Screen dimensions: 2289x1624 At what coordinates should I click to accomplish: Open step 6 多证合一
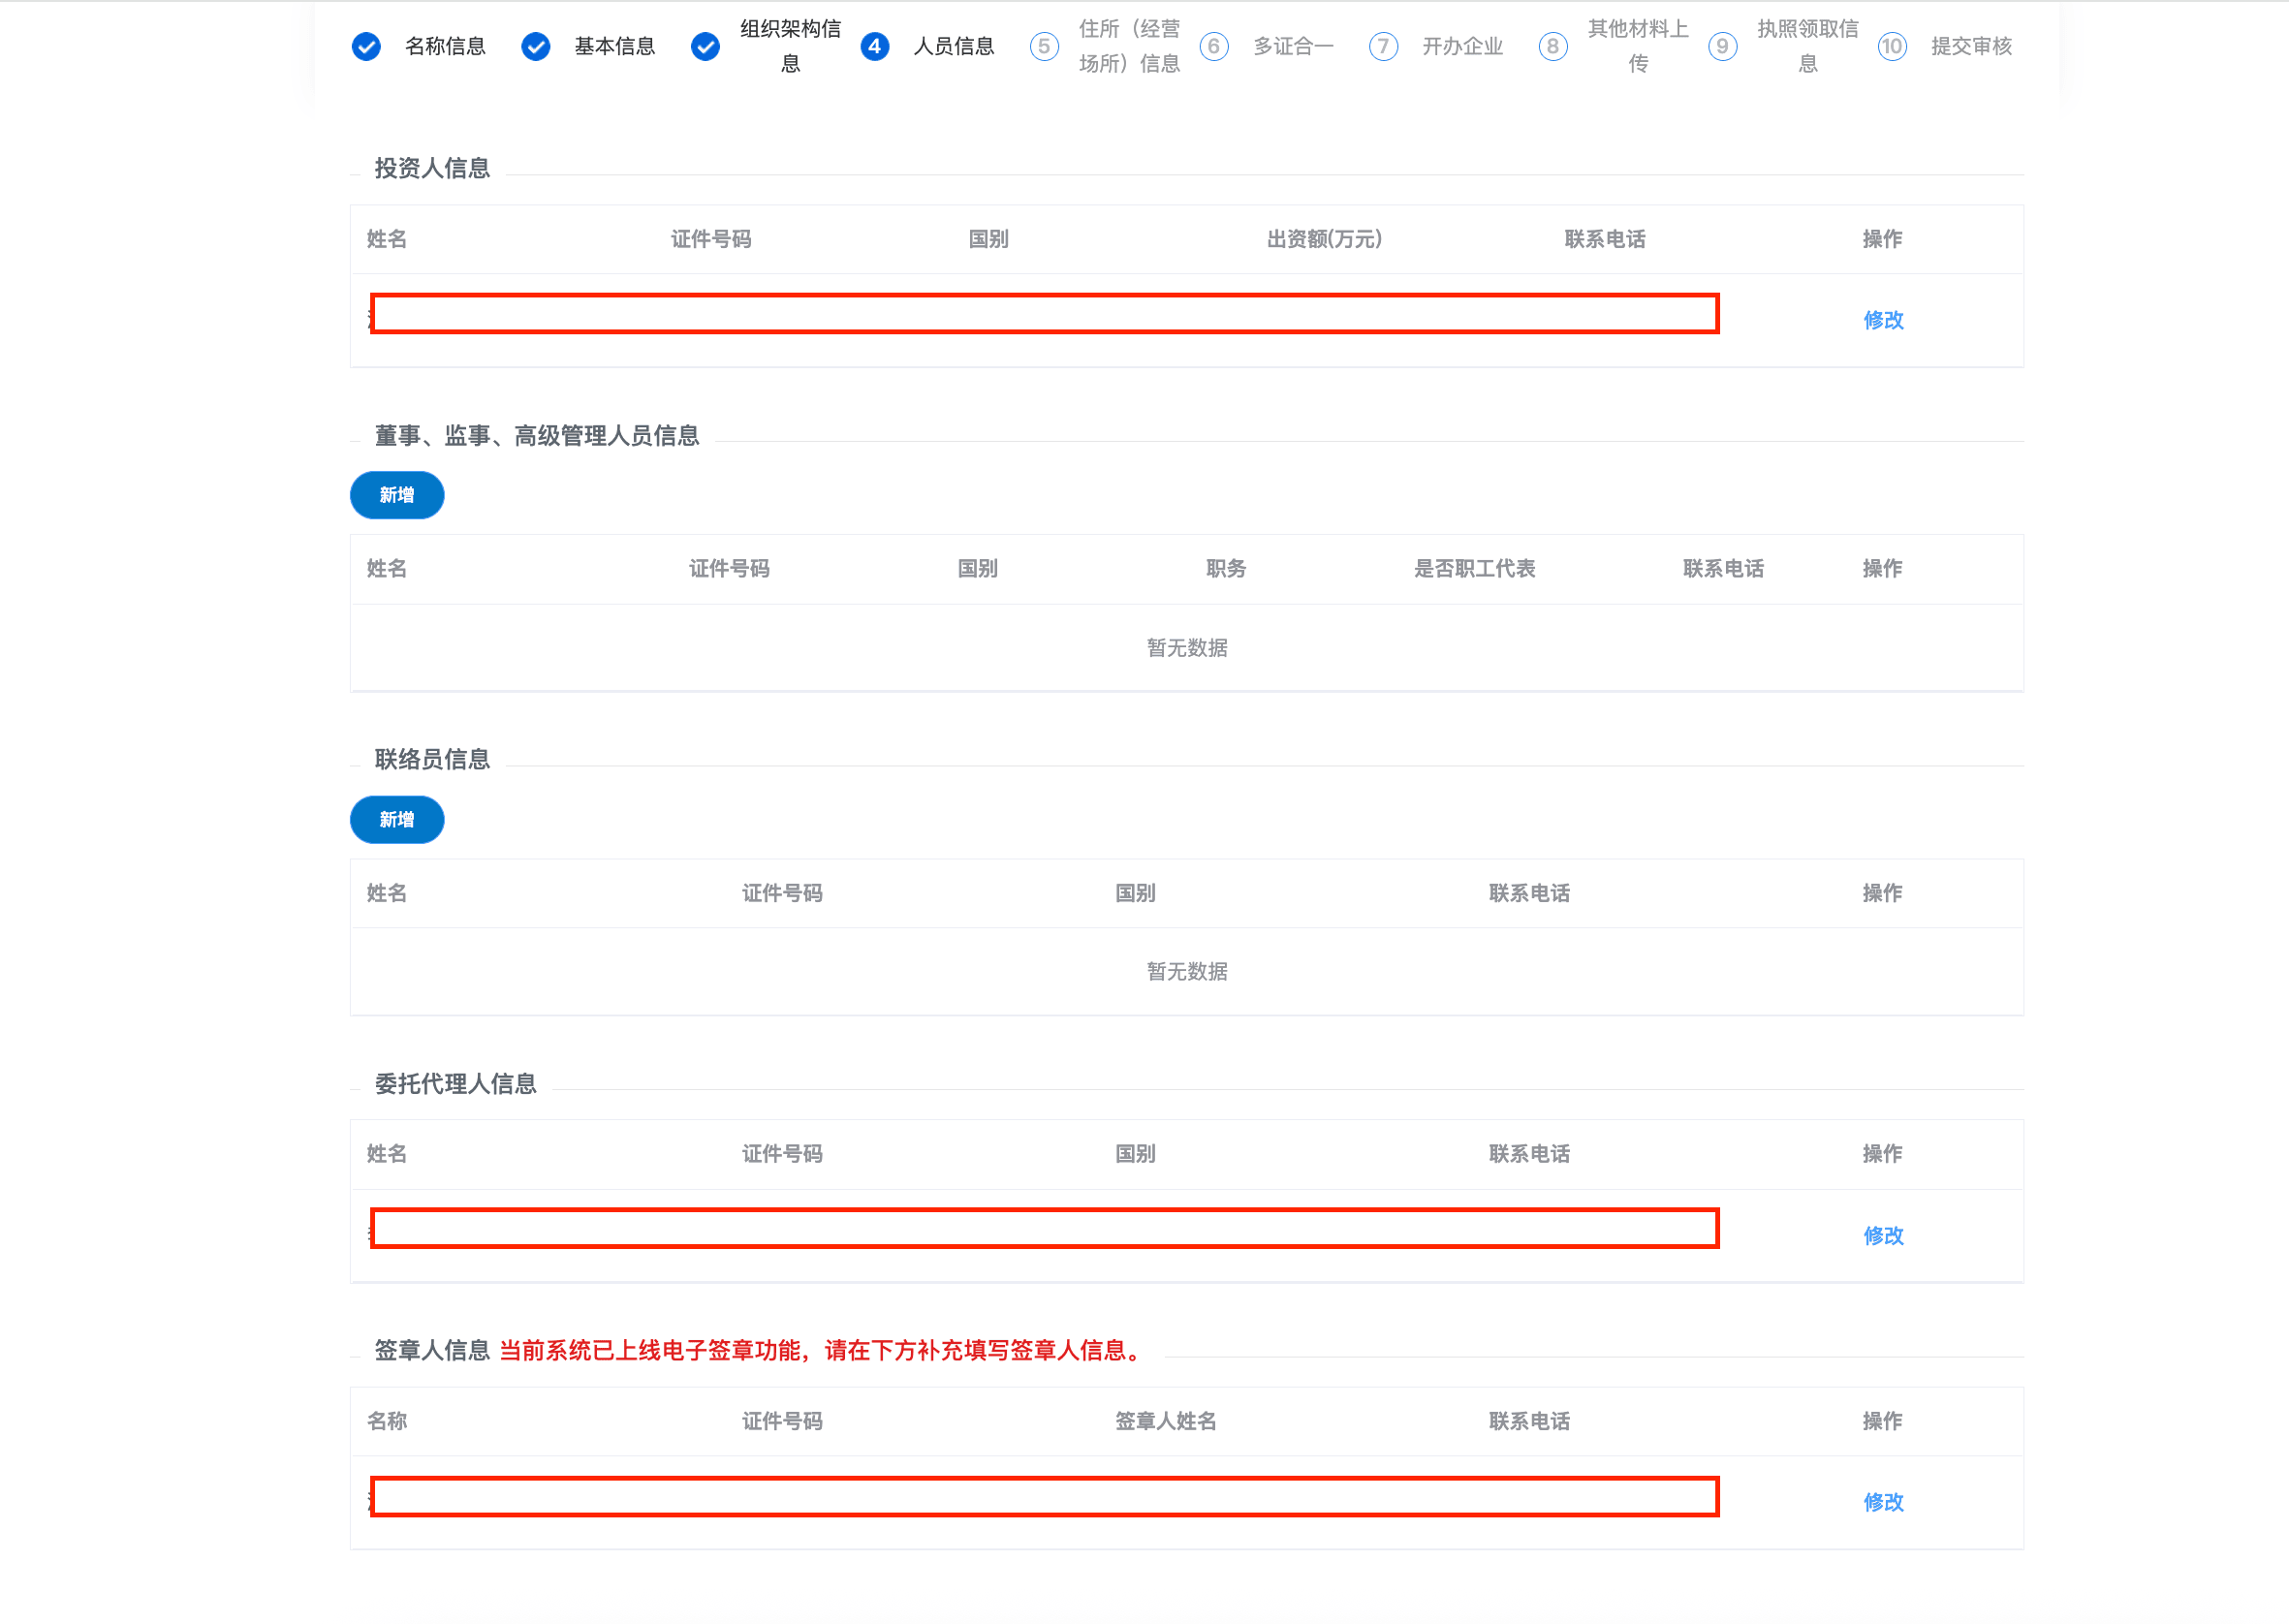point(1214,46)
